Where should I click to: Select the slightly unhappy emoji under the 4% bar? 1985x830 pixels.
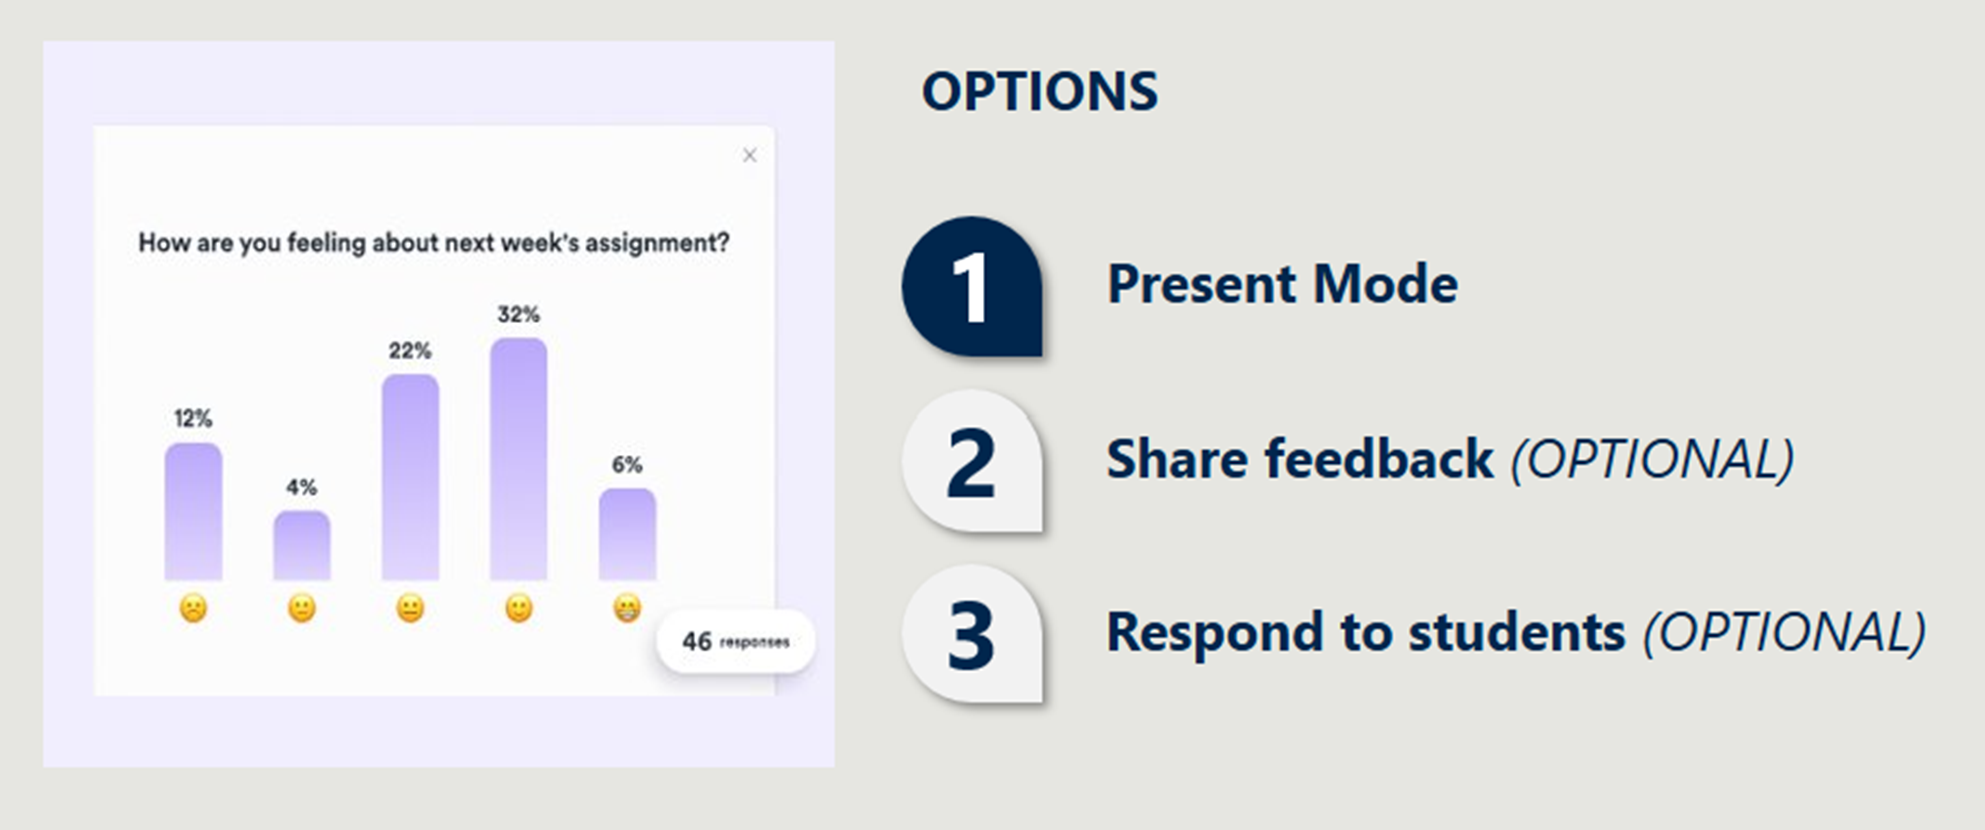pyautogui.click(x=301, y=608)
